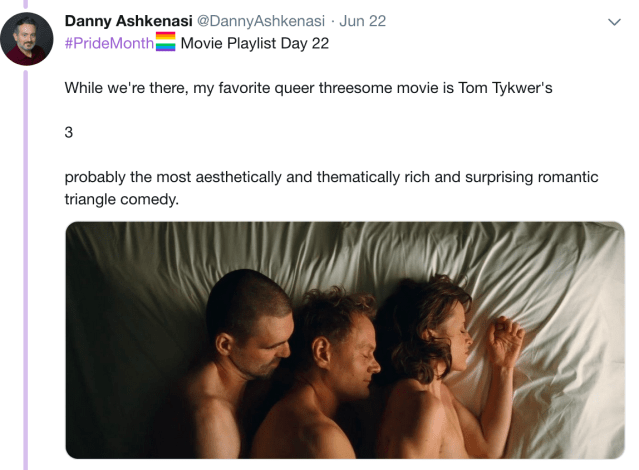This screenshot has height=470, width=639.
Task: Click the standalone "3" movie title
Action: click(x=69, y=132)
